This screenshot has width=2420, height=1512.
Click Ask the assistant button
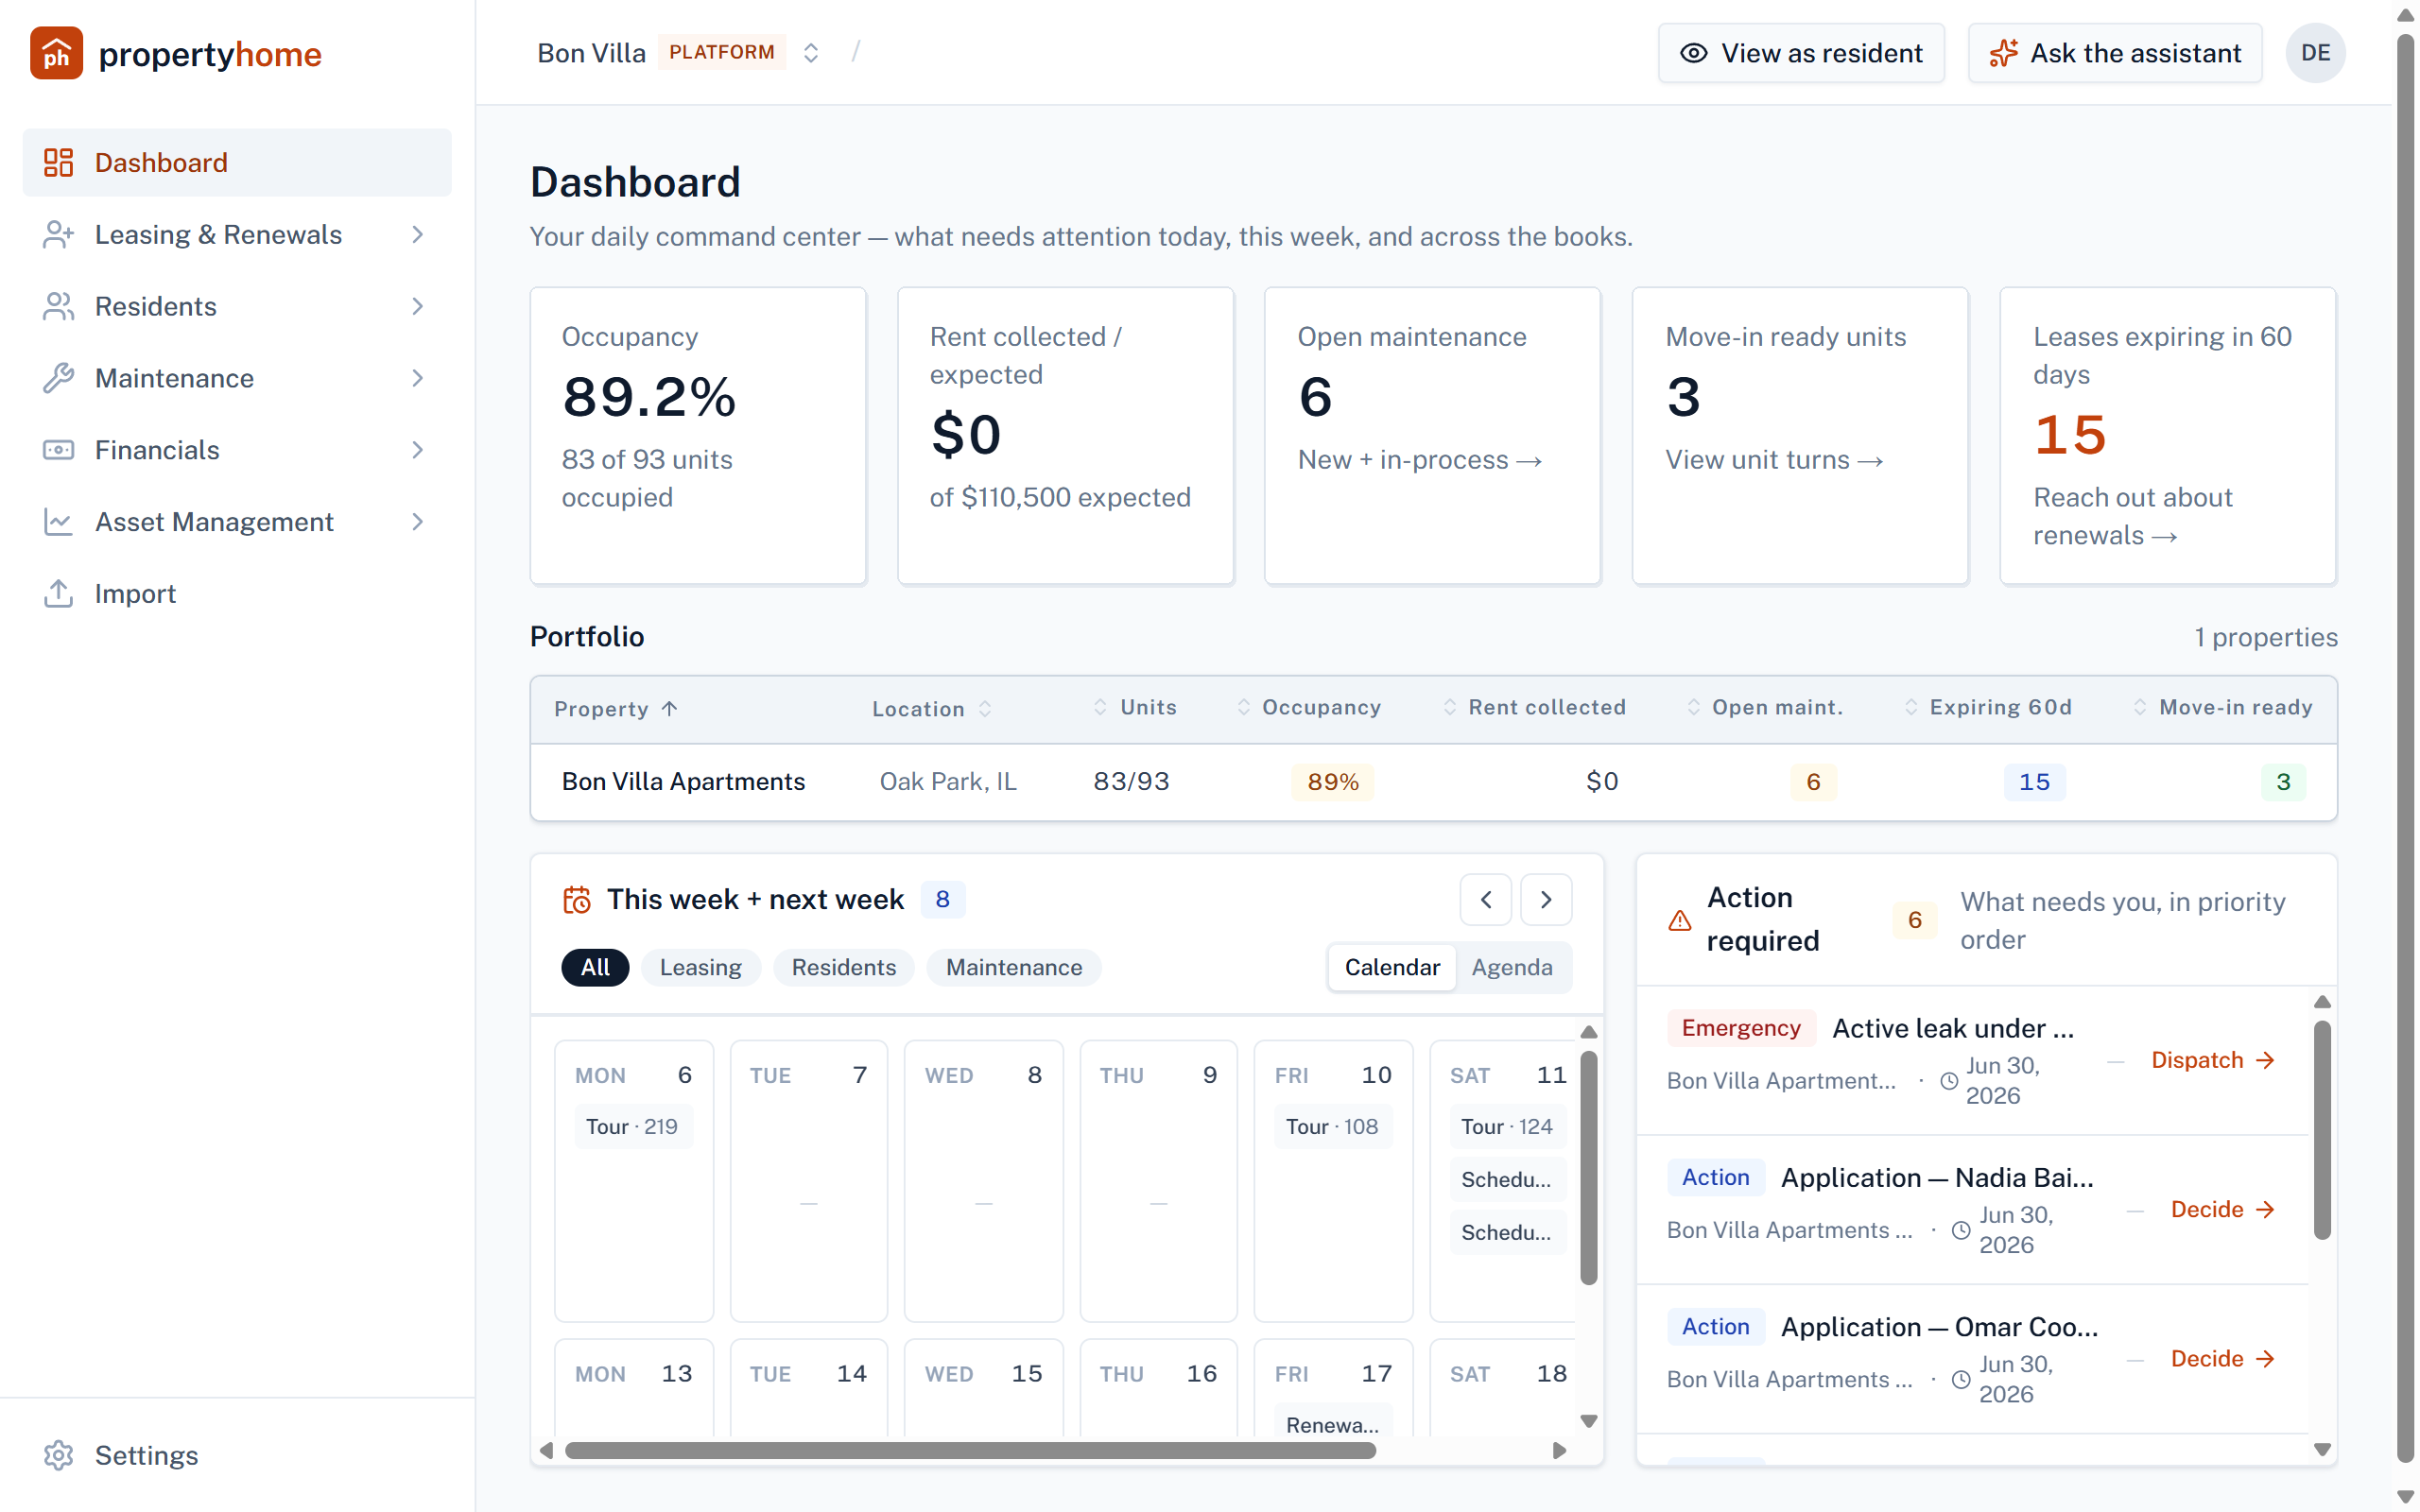(2115, 53)
